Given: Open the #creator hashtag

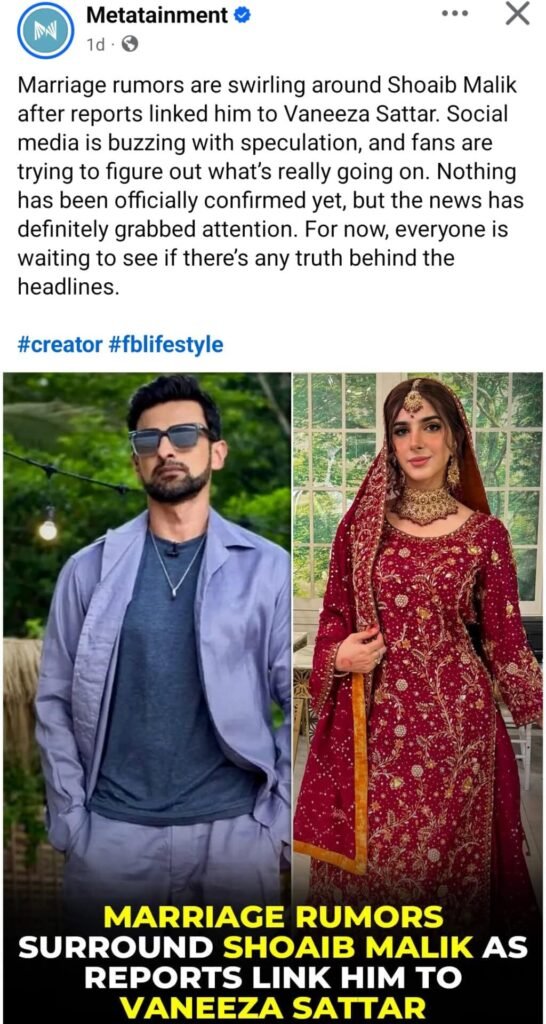Looking at the screenshot, I should (59, 344).
